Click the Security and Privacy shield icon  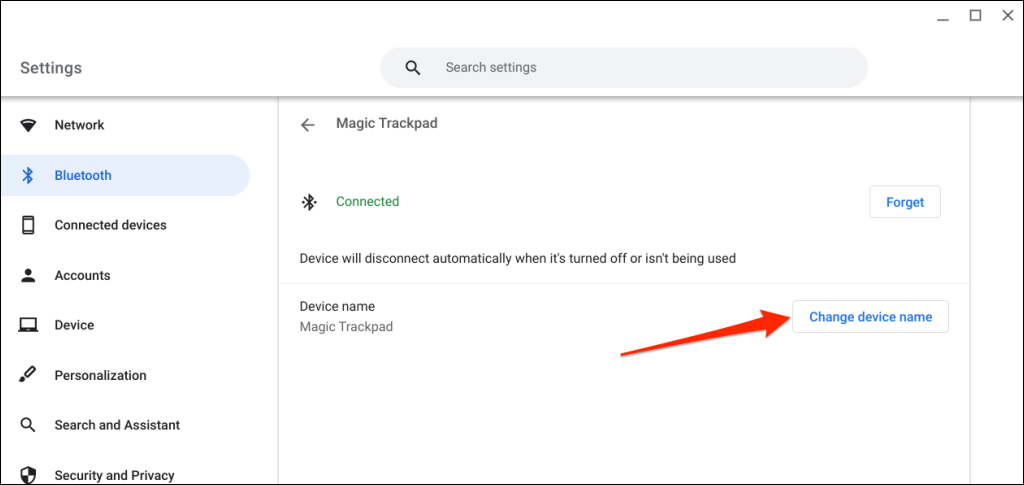point(28,475)
